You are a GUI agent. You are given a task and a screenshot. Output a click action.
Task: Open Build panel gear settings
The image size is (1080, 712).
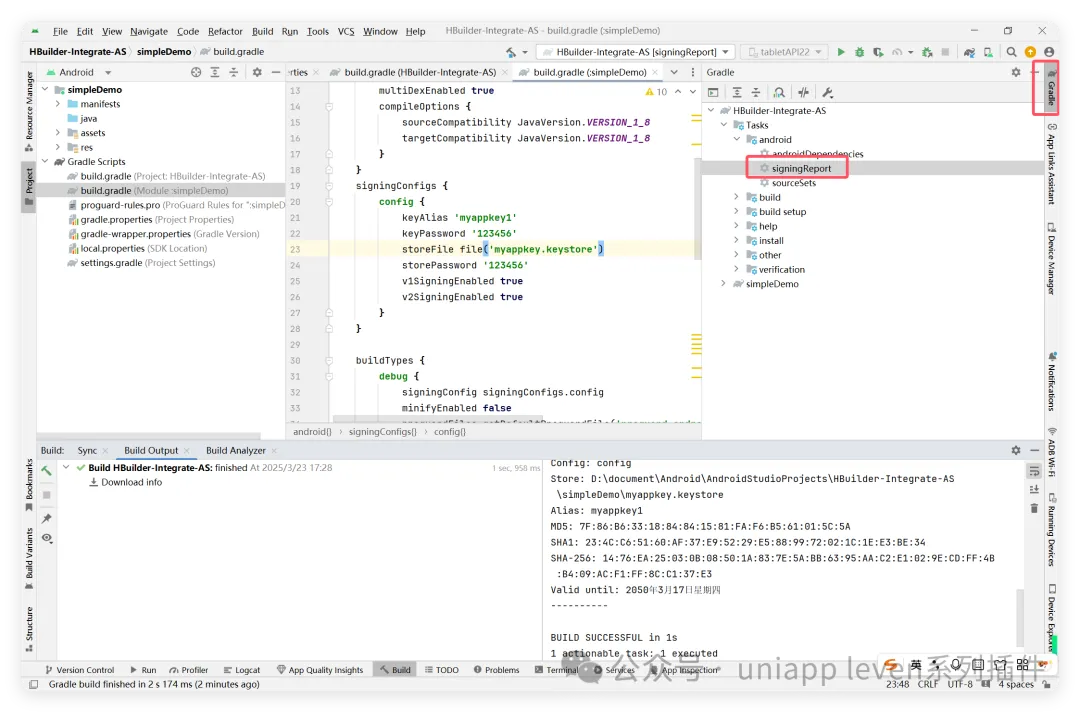point(1016,450)
